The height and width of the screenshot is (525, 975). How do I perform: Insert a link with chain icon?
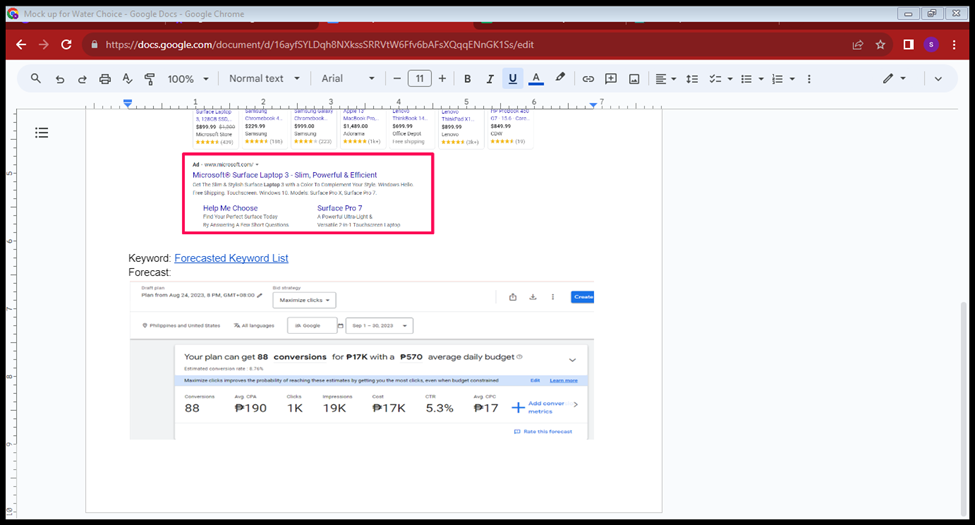pyautogui.click(x=588, y=79)
